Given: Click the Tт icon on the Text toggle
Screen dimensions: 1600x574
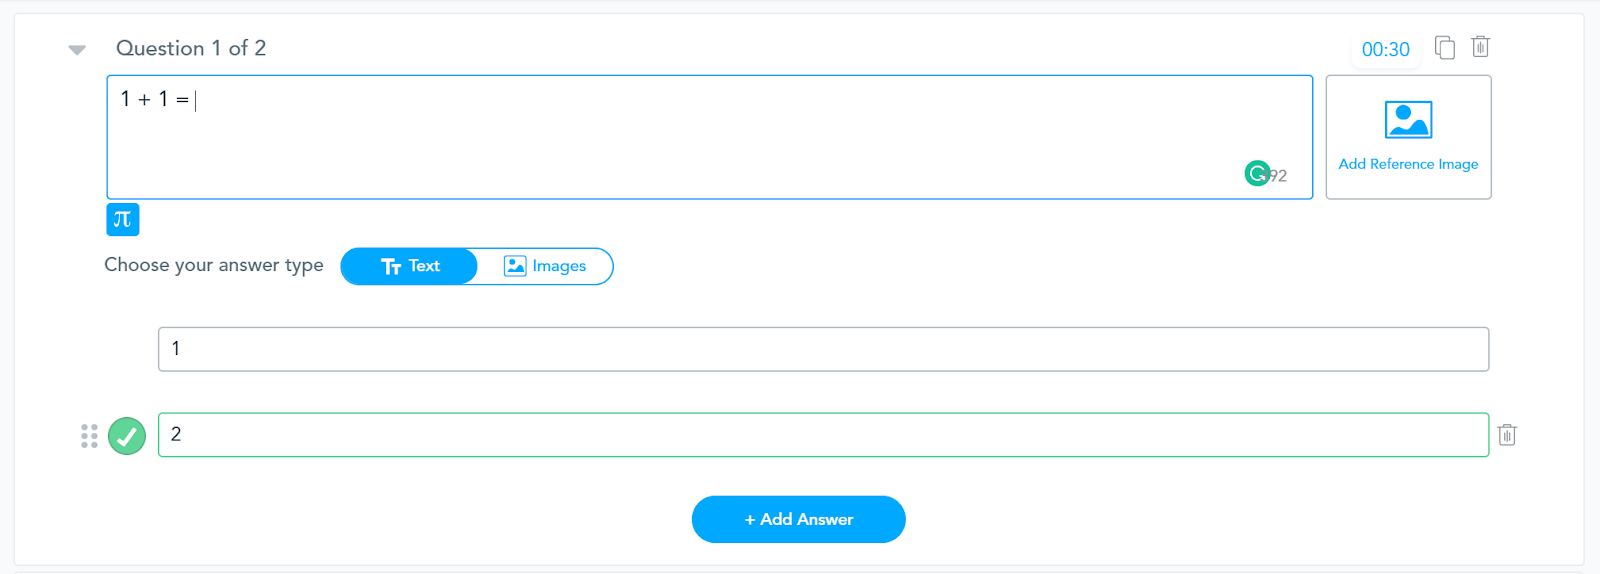Looking at the screenshot, I should point(391,266).
